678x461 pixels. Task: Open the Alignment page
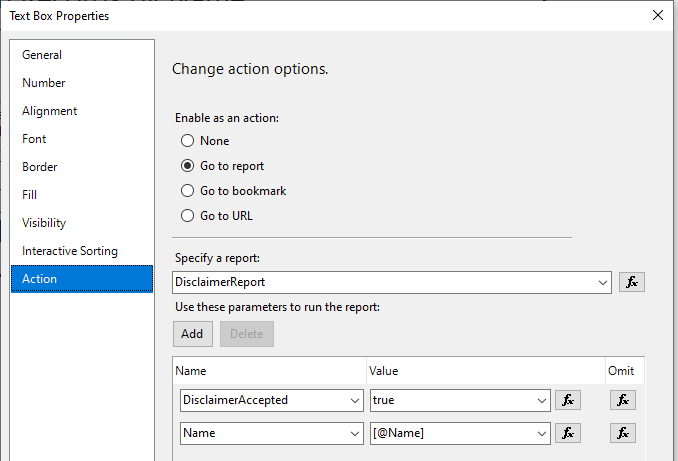(x=82, y=111)
